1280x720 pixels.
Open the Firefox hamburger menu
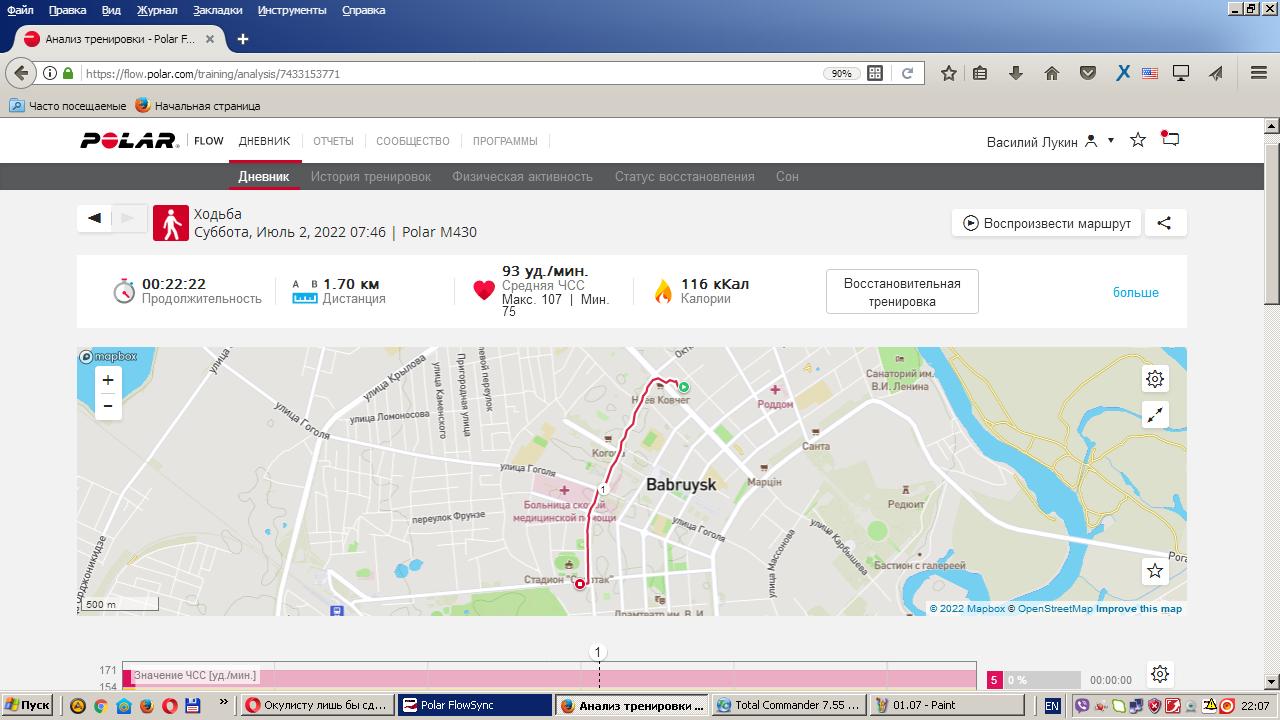pyautogui.click(x=1259, y=73)
